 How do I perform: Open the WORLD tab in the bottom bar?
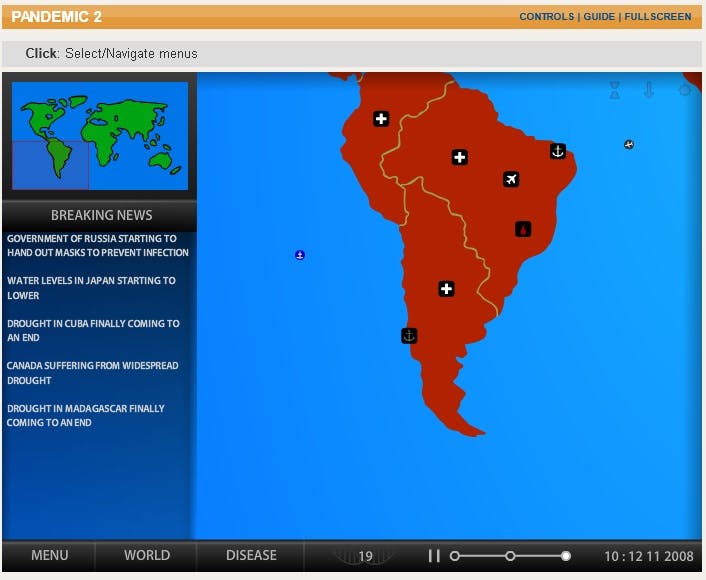click(x=147, y=555)
